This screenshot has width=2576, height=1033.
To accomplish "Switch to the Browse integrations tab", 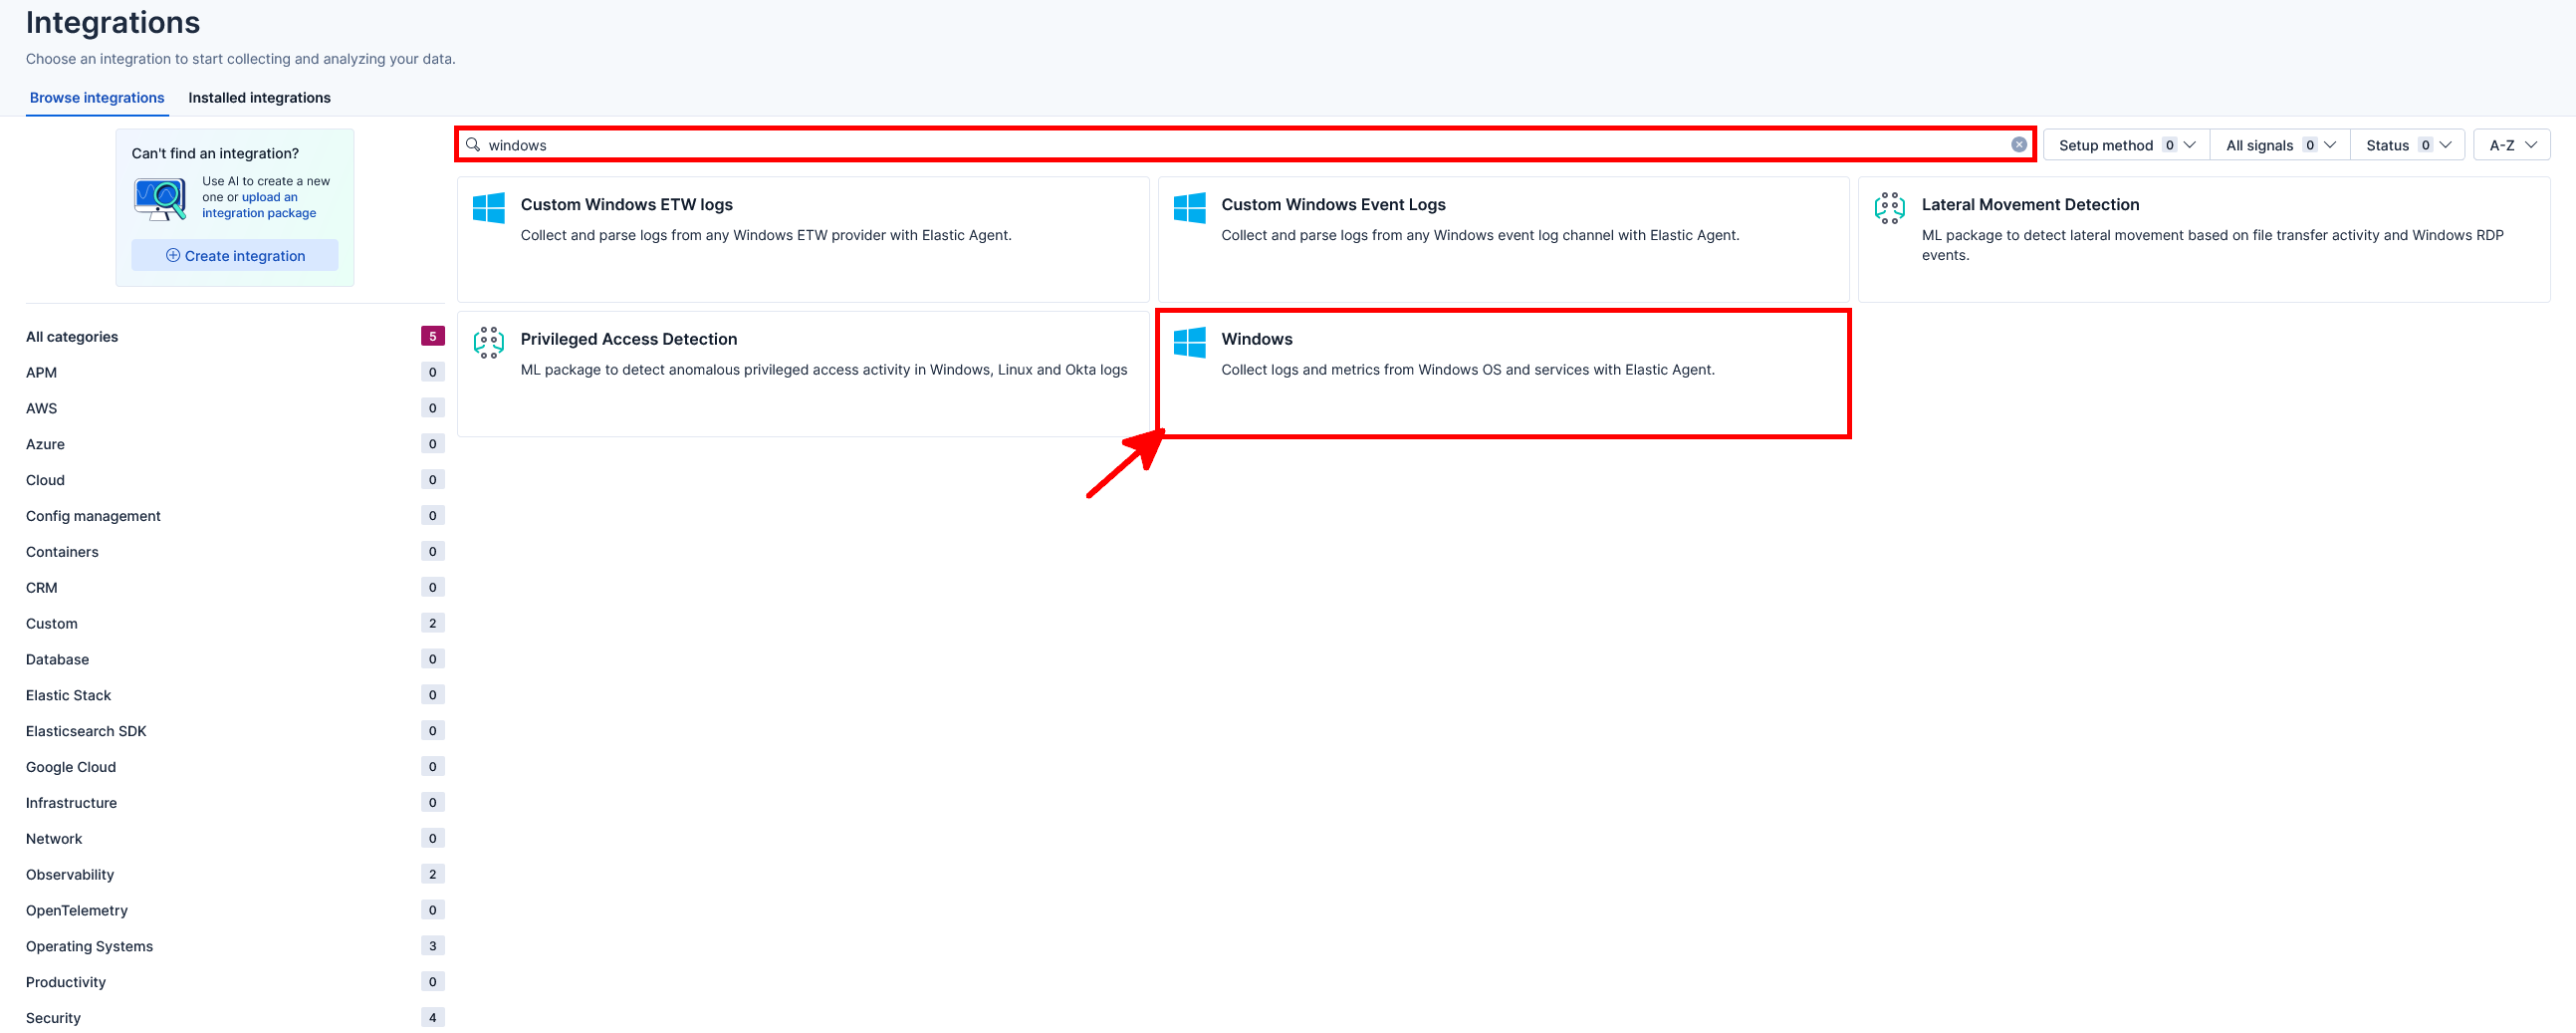I will [97, 98].
